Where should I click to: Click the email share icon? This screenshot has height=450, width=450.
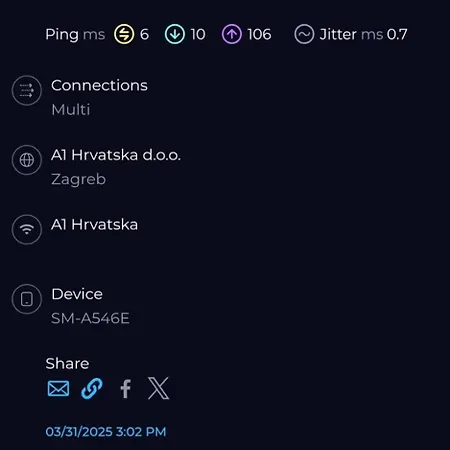tap(58, 388)
